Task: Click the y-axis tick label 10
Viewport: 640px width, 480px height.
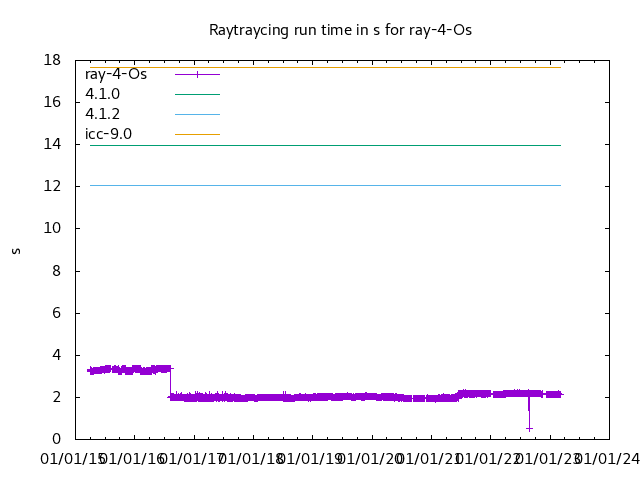Action: [x=54, y=228]
